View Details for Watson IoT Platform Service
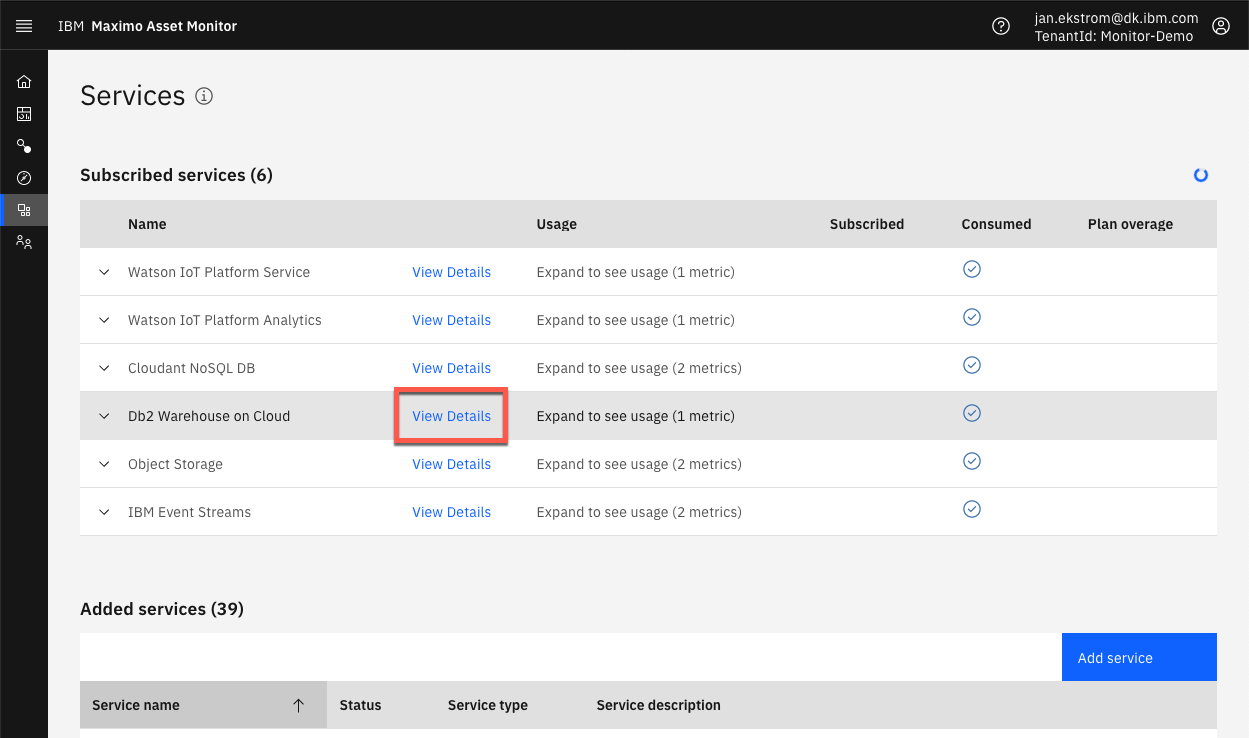The width and height of the screenshot is (1249, 738). pyautogui.click(x=451, y=272)
